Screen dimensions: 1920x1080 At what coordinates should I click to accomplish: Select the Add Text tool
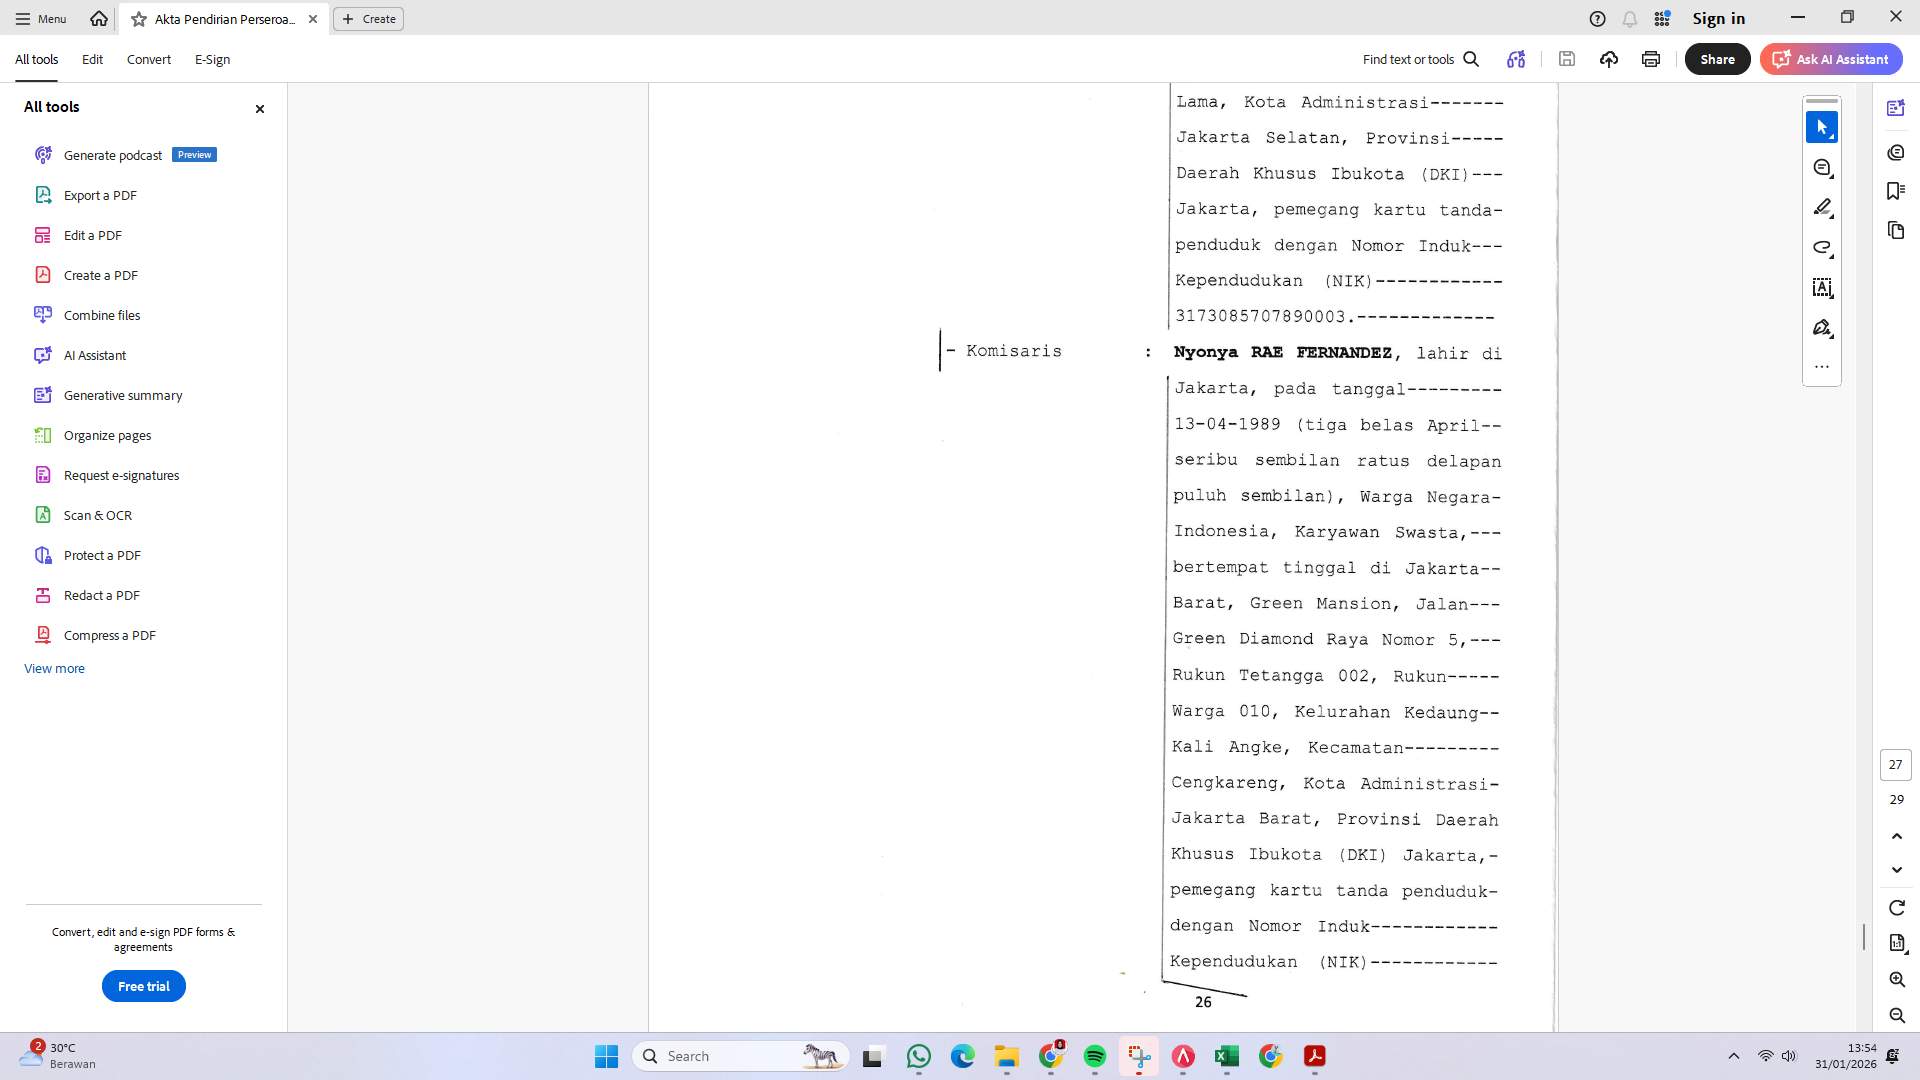[x=1822, y=288]
